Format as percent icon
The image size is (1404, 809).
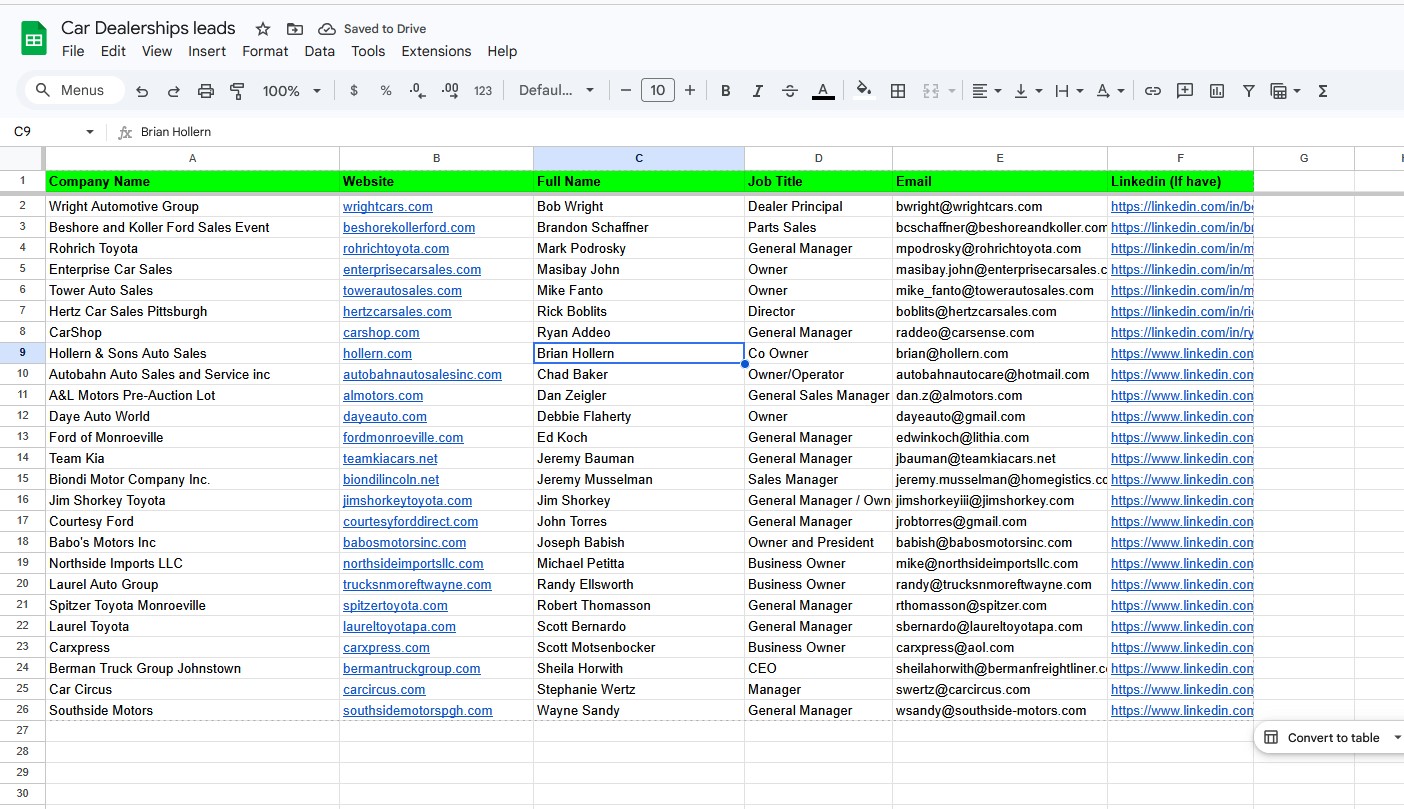(386, 91)
